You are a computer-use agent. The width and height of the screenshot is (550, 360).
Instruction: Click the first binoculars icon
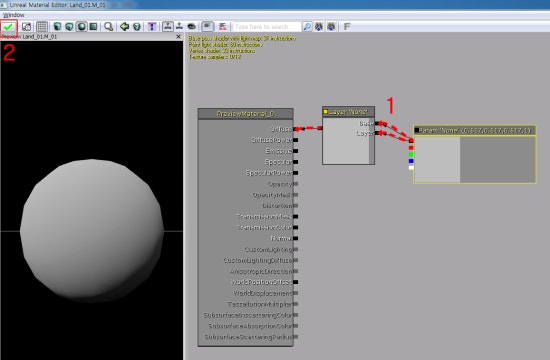pyautogui.click(x=319, y=27)
